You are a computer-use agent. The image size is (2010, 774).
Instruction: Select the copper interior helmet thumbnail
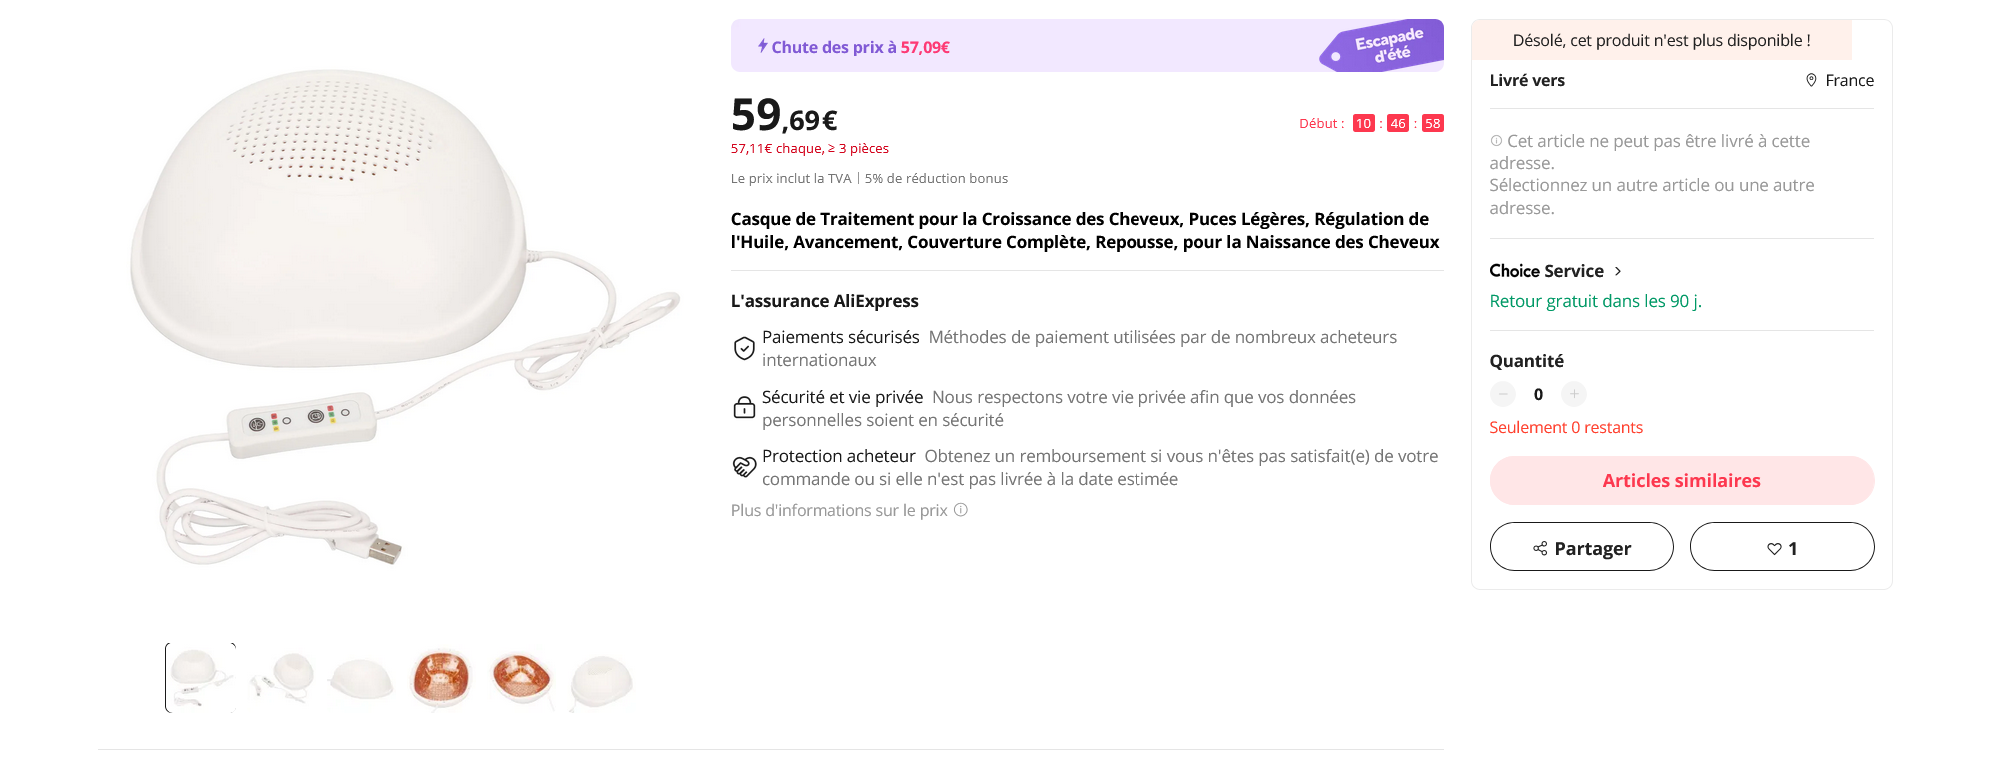(x=440, y=678)
